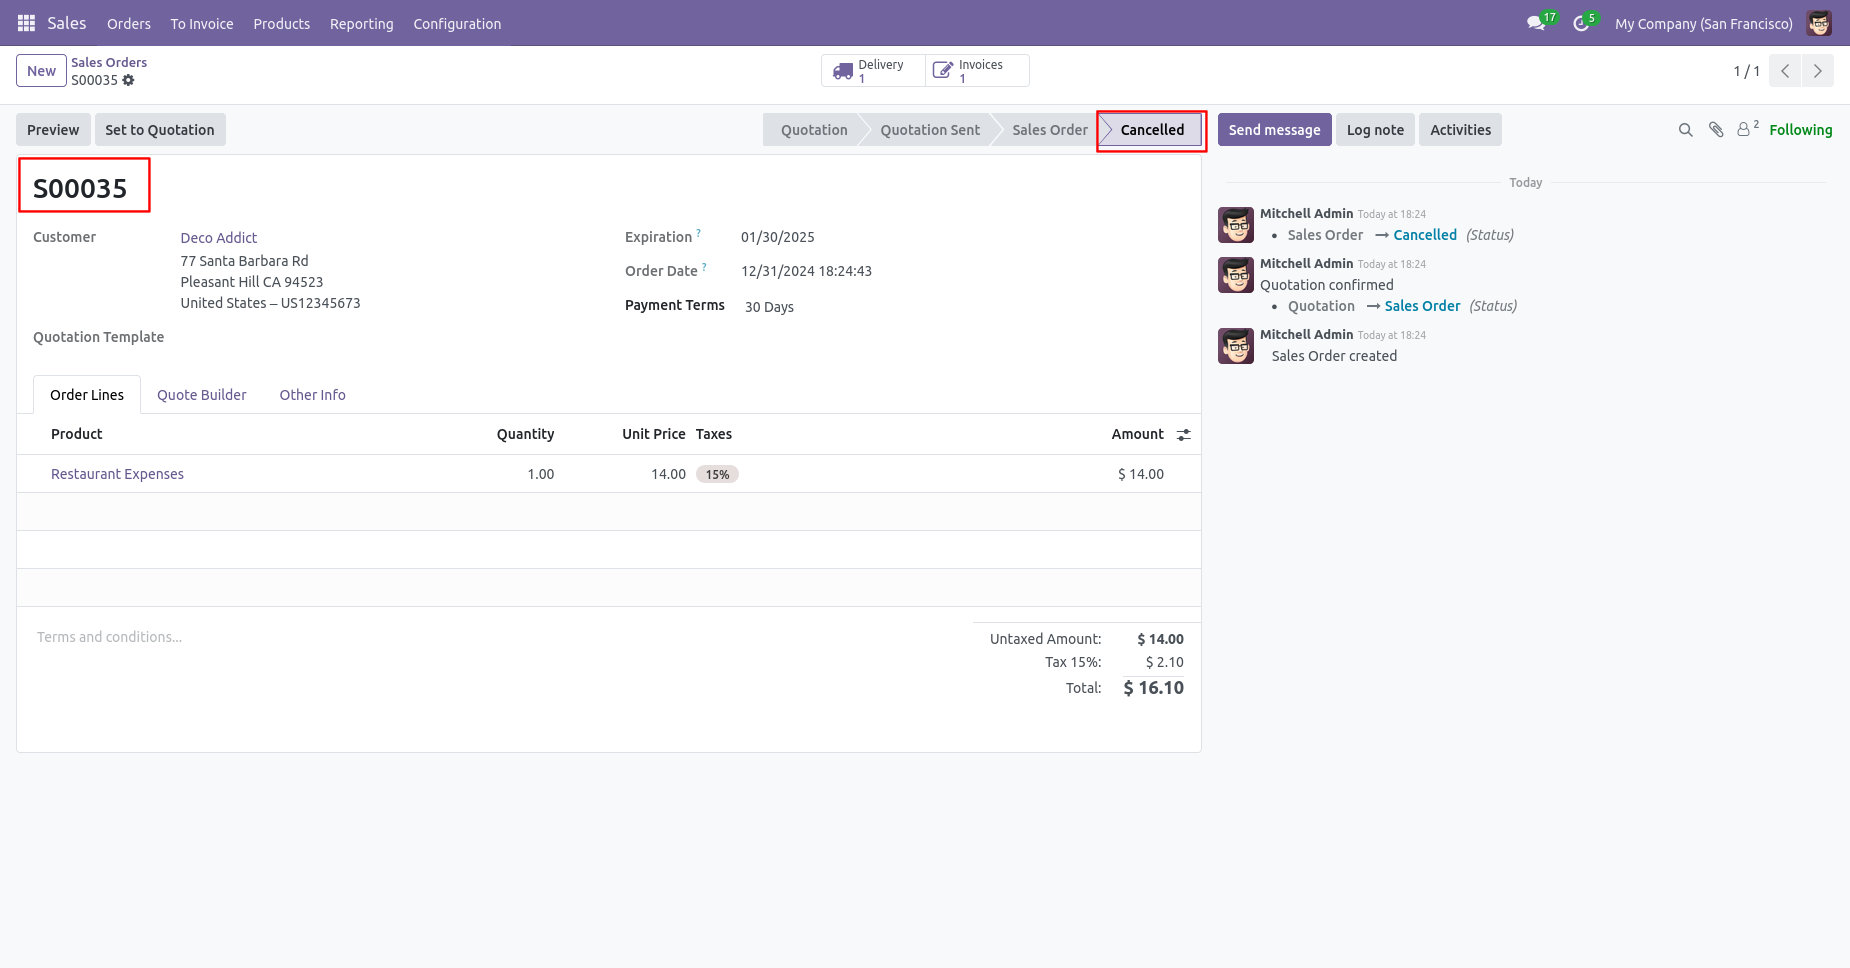
Task: Open the Reporting menu
Action: (x=362, y=23)
